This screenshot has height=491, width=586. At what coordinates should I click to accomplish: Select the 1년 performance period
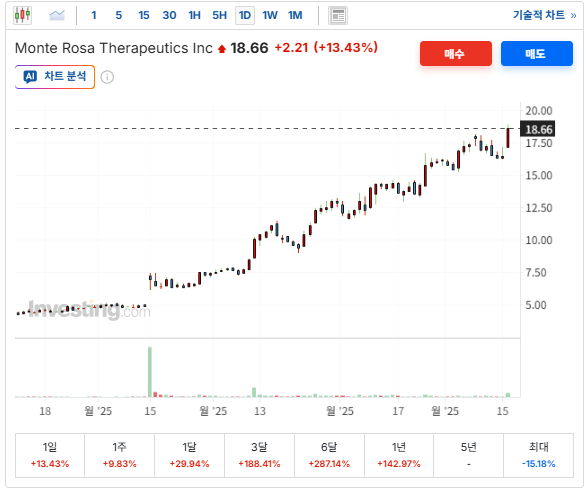[x=399, y=455]
